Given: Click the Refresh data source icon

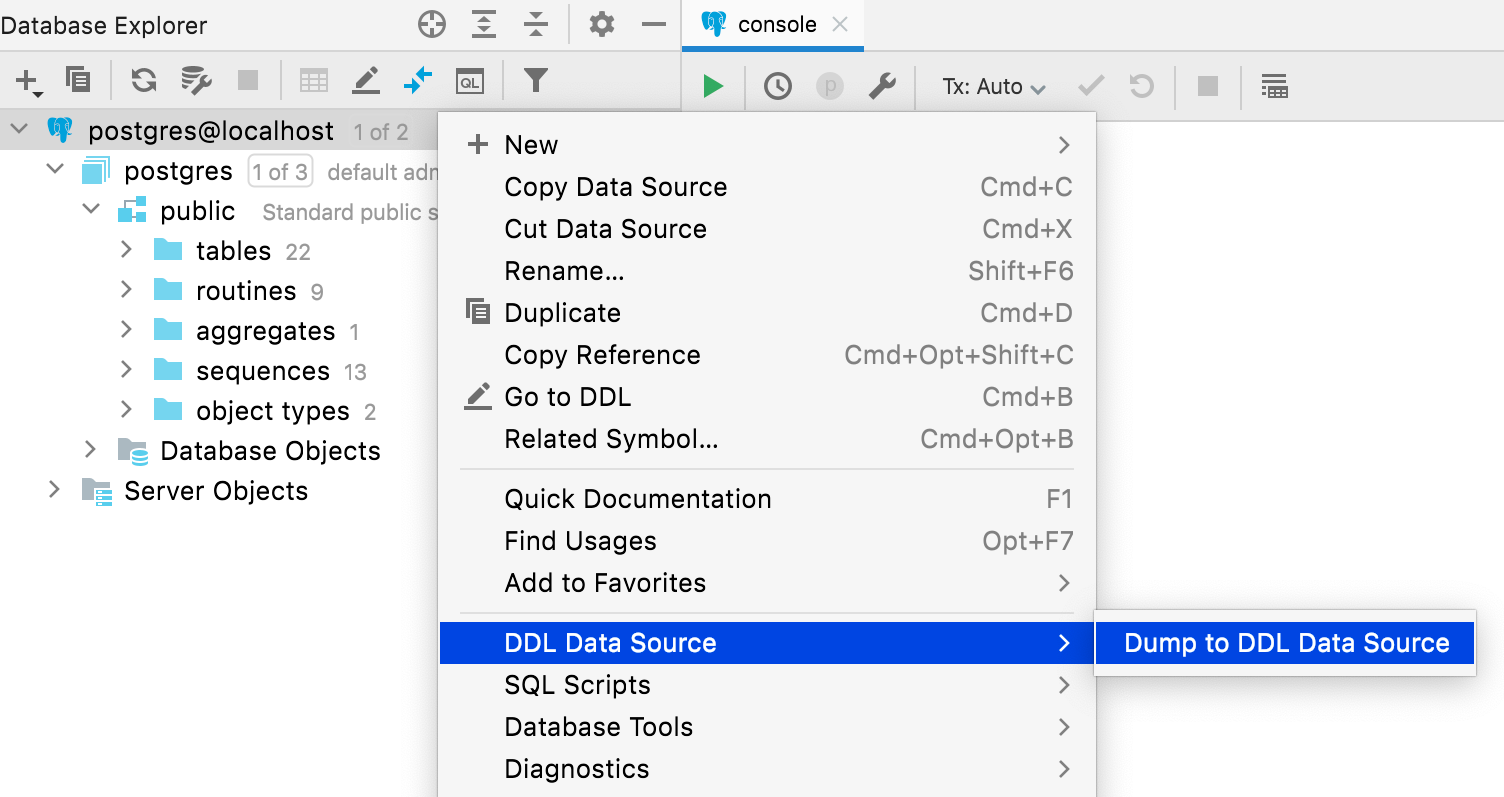Looking at the screenshot, I should [x=144, y=80].
